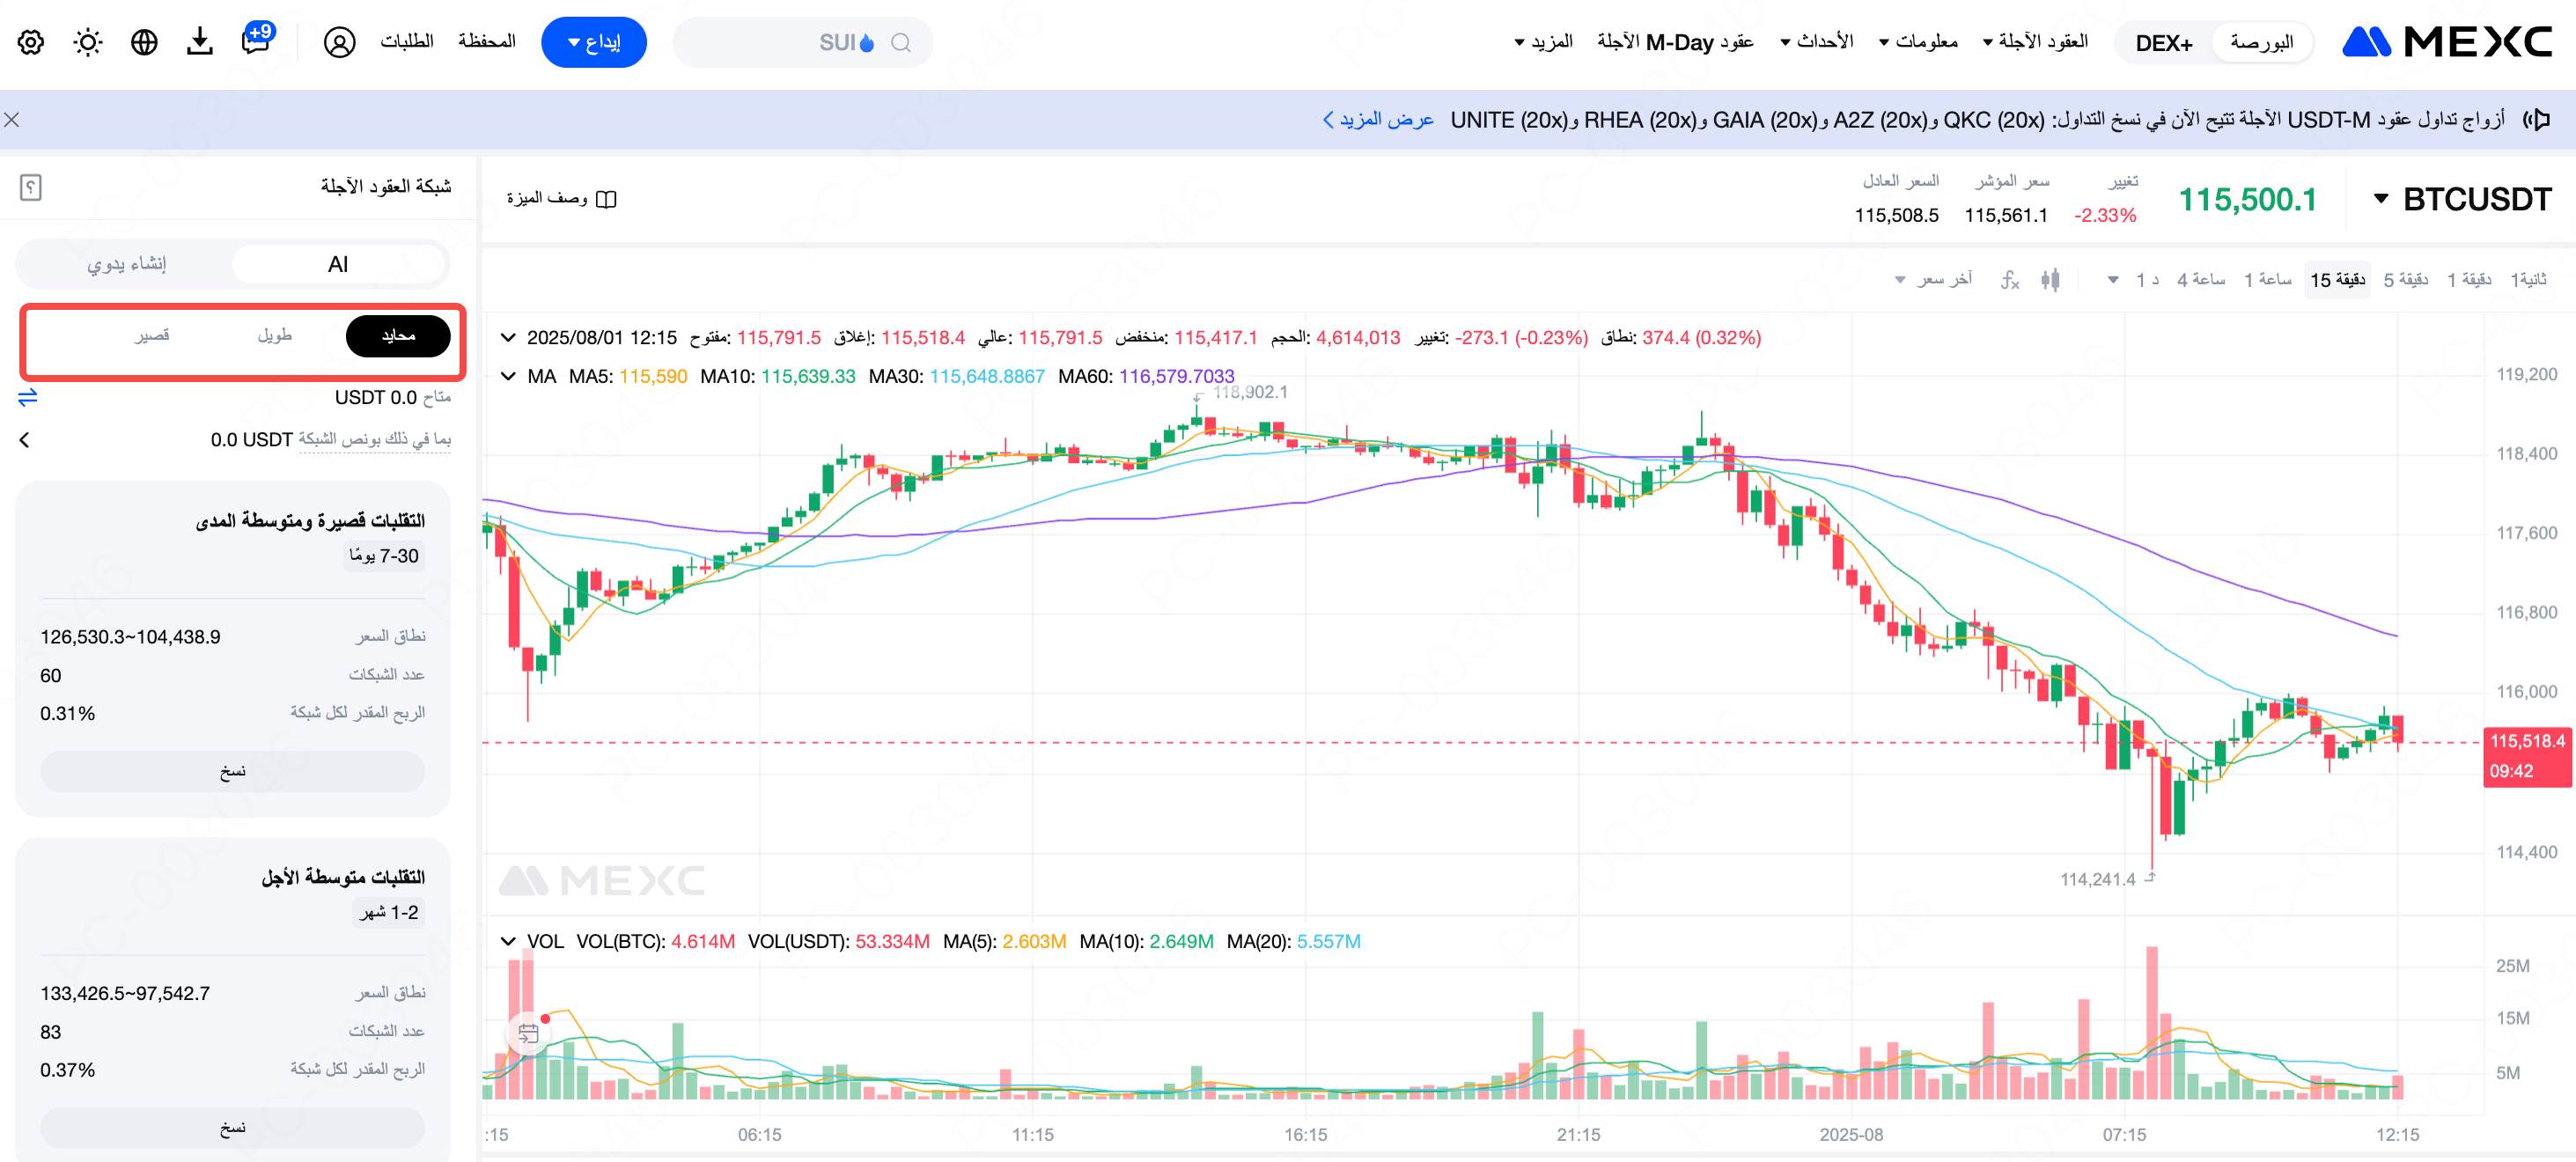Expand the BTCUSDT pair dropdown
This screenshot has width=2576, height=1162.
(2381, 199)
